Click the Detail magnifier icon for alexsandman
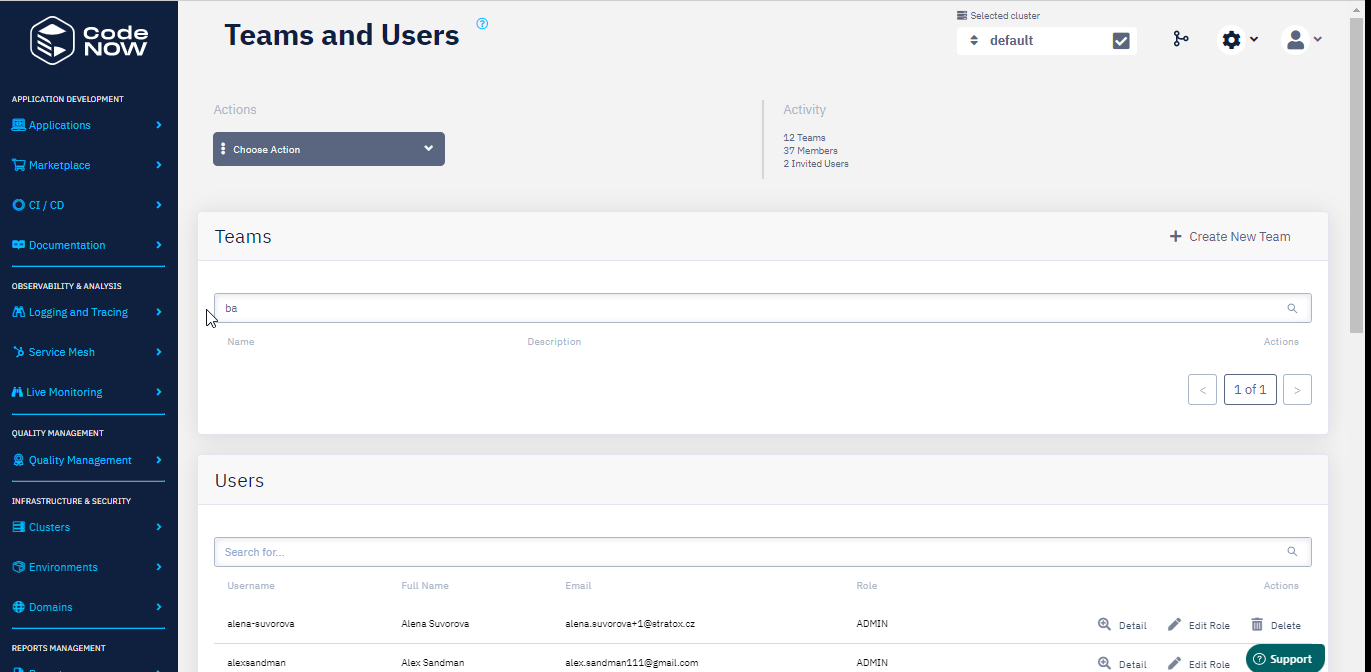The width and height of the screenshot is (1371, 672). click(1104, 663)
